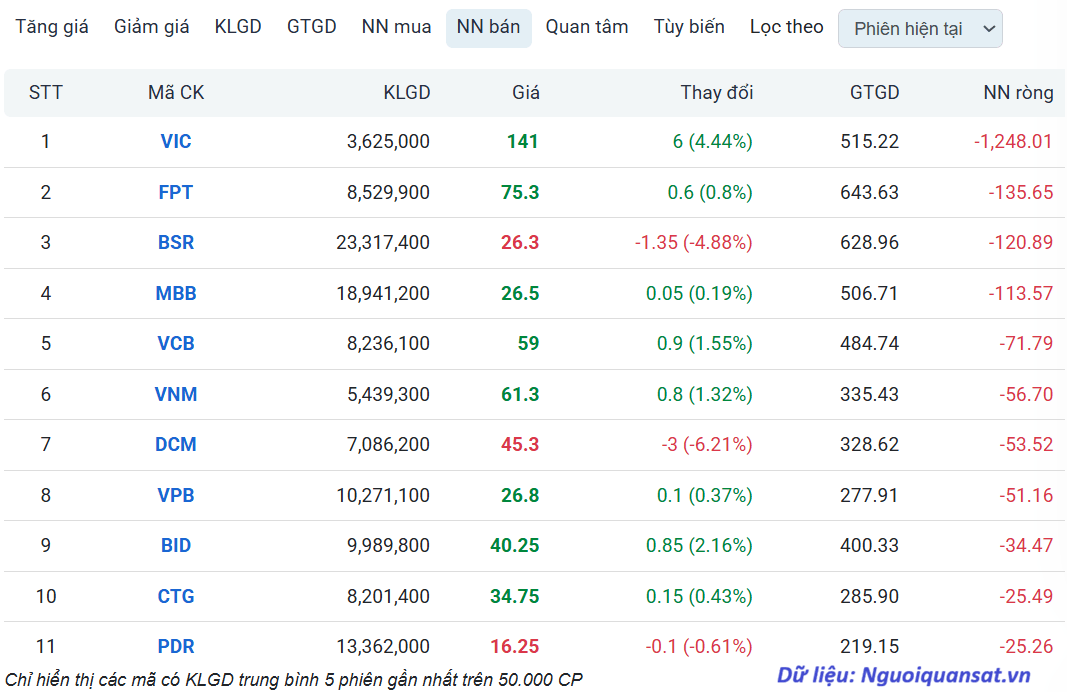Select the price cell 40.25
The width and height of the screenshot is (1067, 692).
514,545
